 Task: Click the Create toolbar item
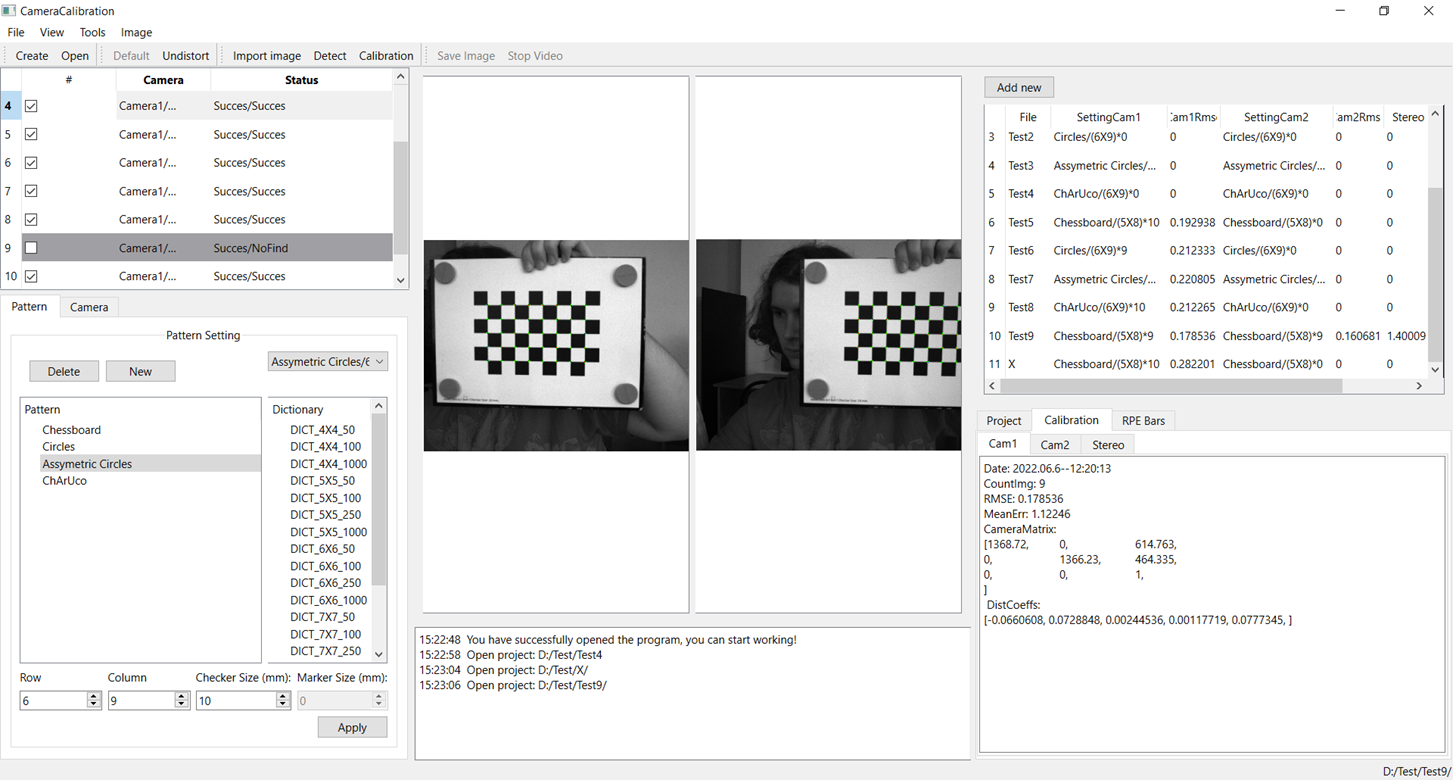point(32,56)
